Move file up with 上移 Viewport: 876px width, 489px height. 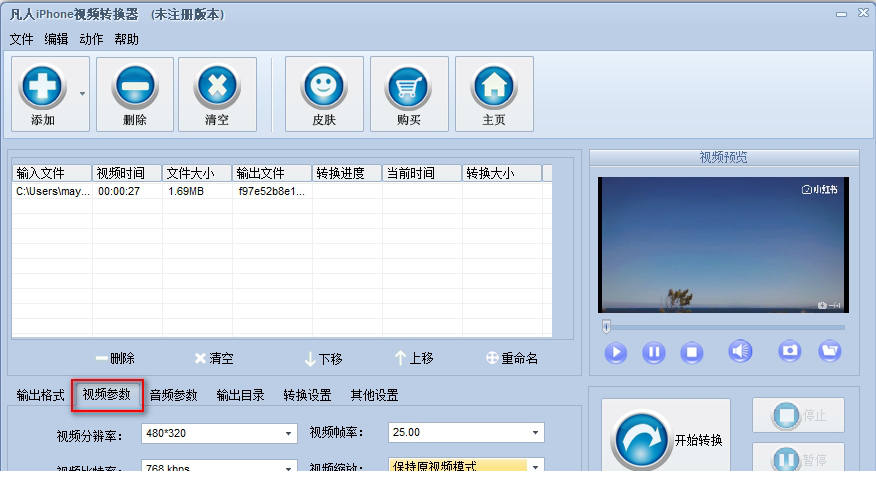click(x=414, y=358)
